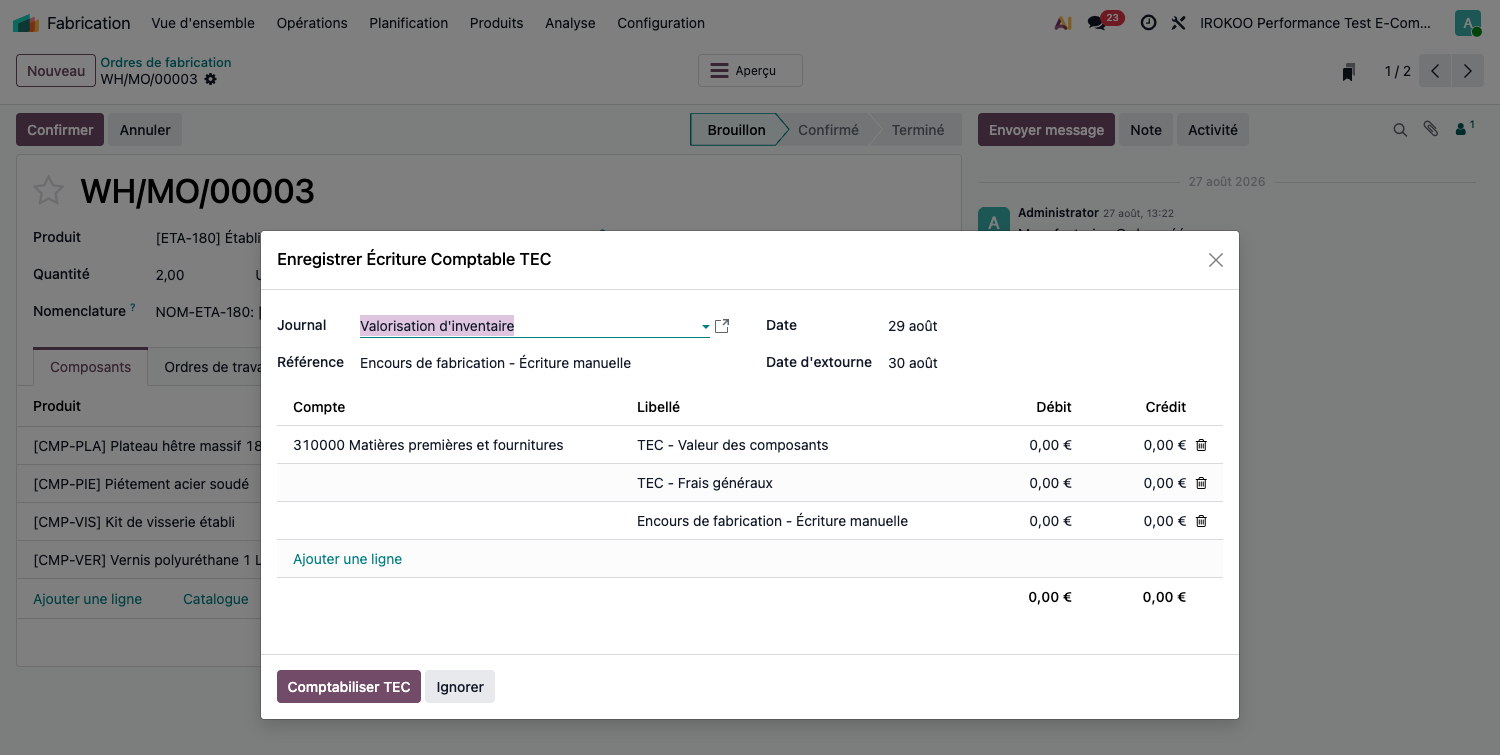Select the Brouillon status stage
Viewport: 1500px width, 755px height.
(x=736, y=130)
